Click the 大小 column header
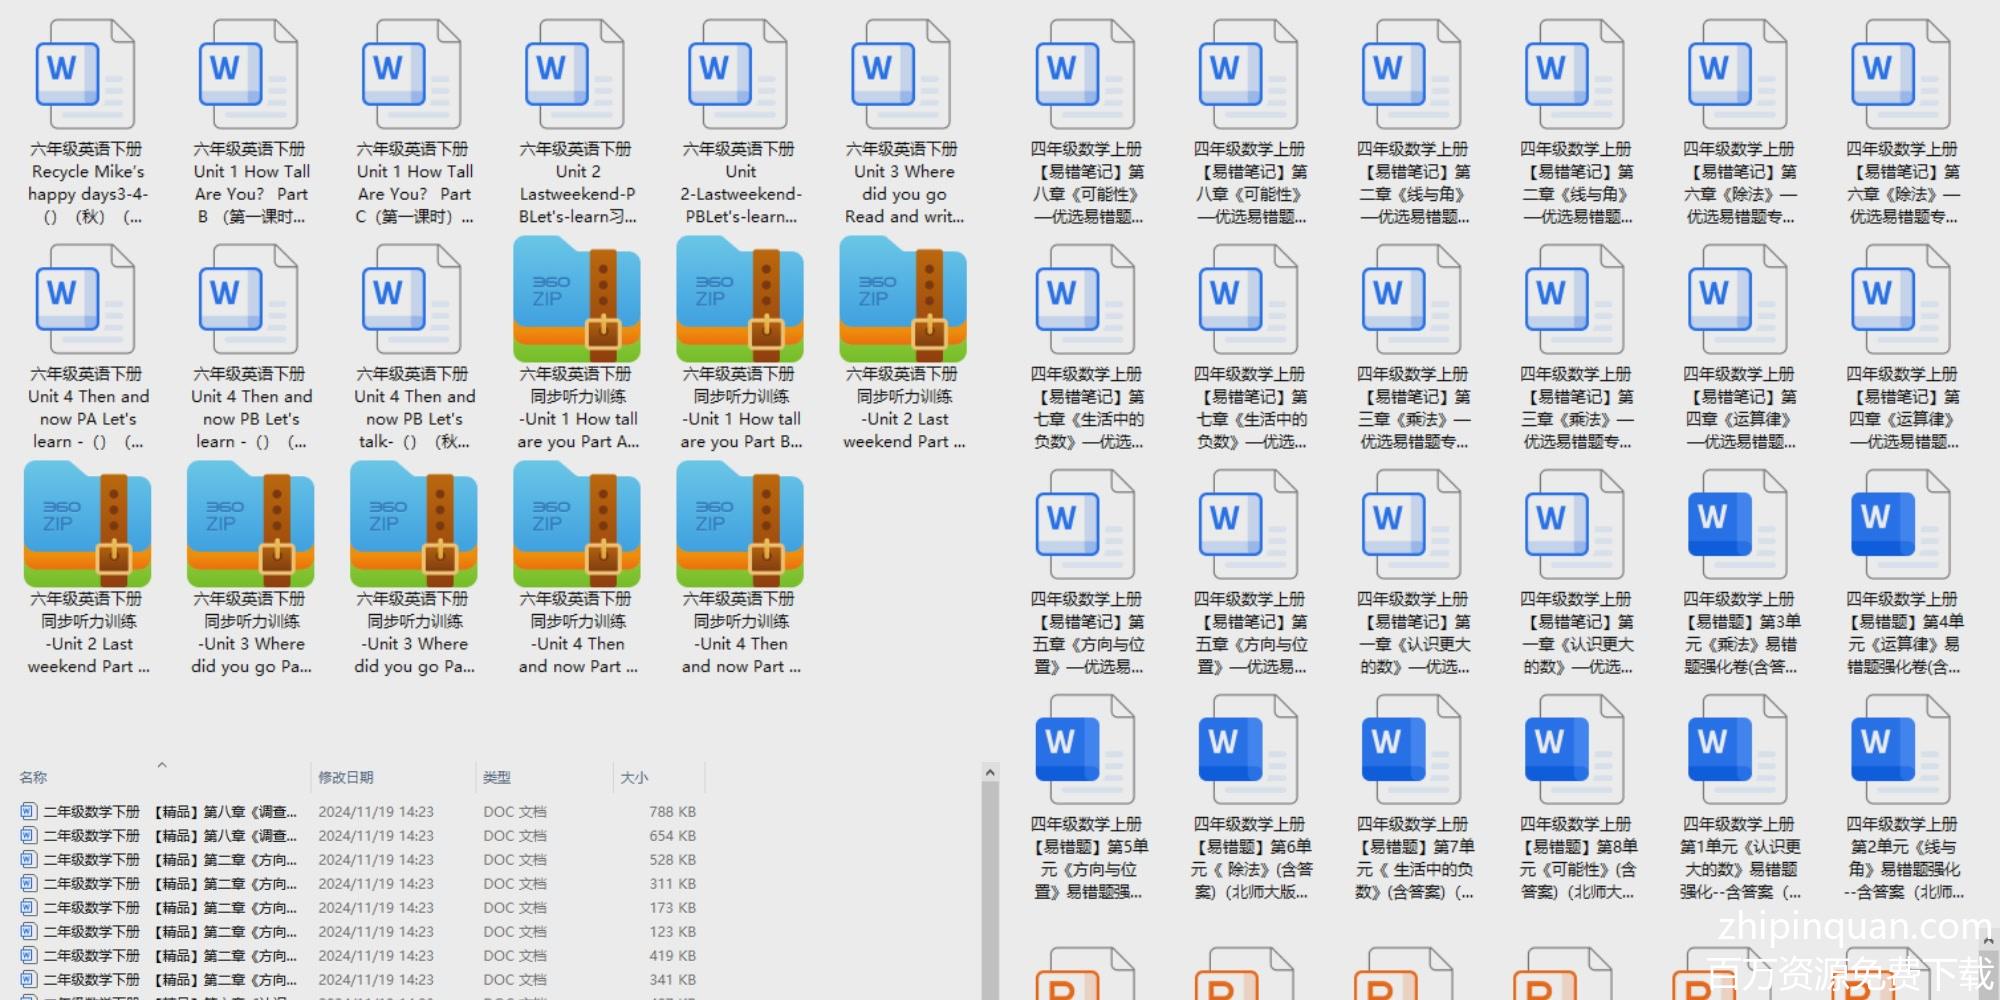This screenshot has height=1000, width=2000. point(634,777)
